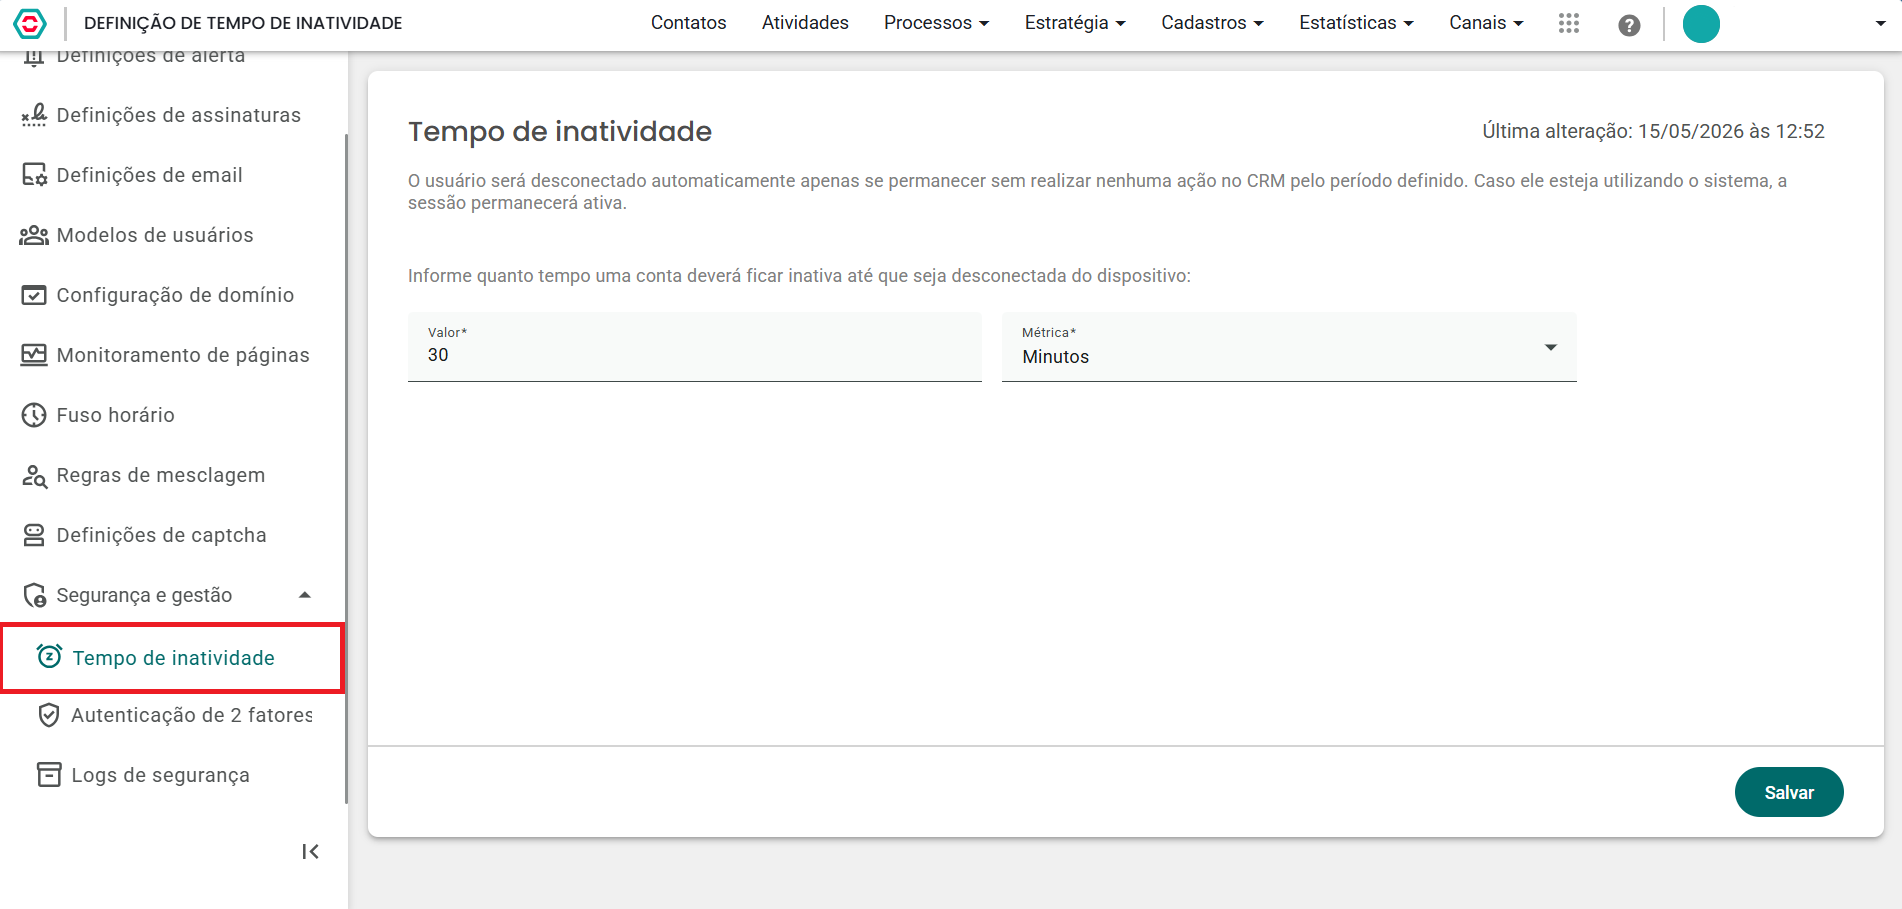The height and width of the screenshot is (909, 1902).
Task: Click the sidebar scrollbar
Action: pyautogui.click(x=346, y=468)
